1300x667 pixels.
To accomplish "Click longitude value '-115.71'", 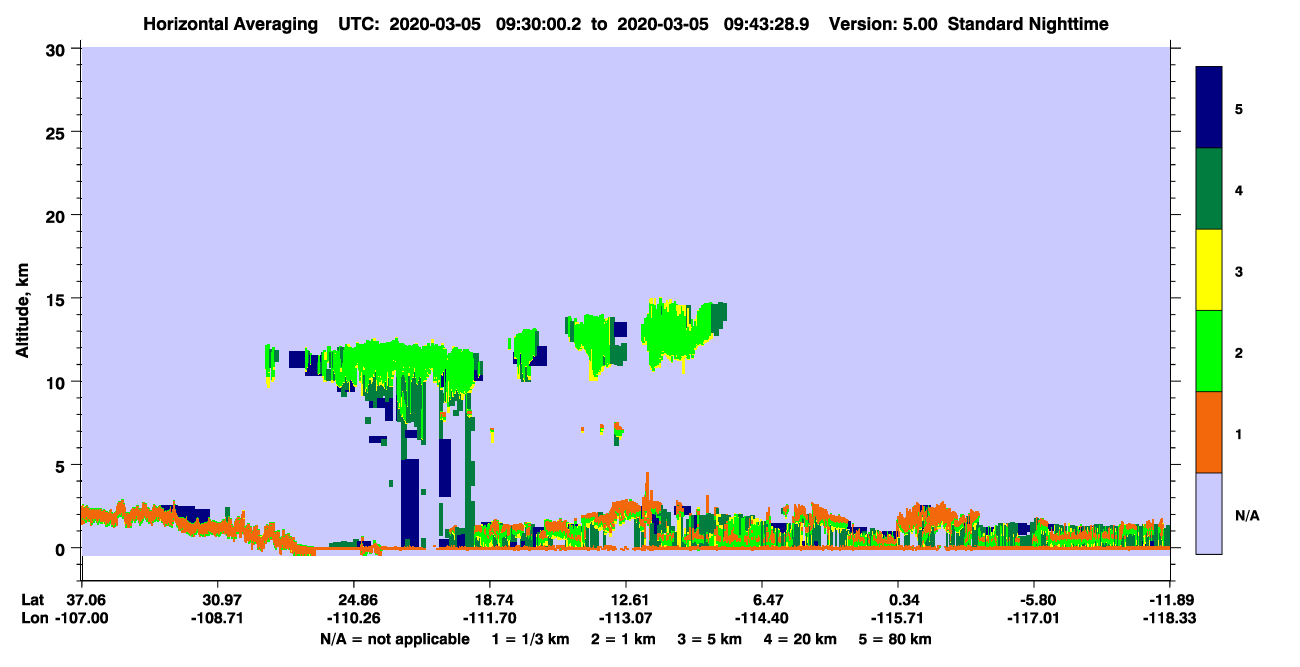I will point(898,618).
